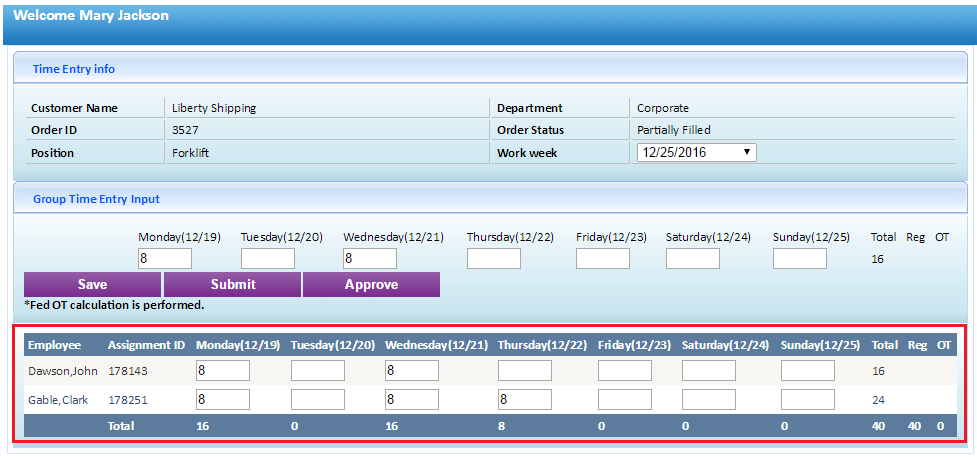Viewport: 977px width, 457px height.
Task: Click the Assignment ID column header
Action: pos(146,345)
